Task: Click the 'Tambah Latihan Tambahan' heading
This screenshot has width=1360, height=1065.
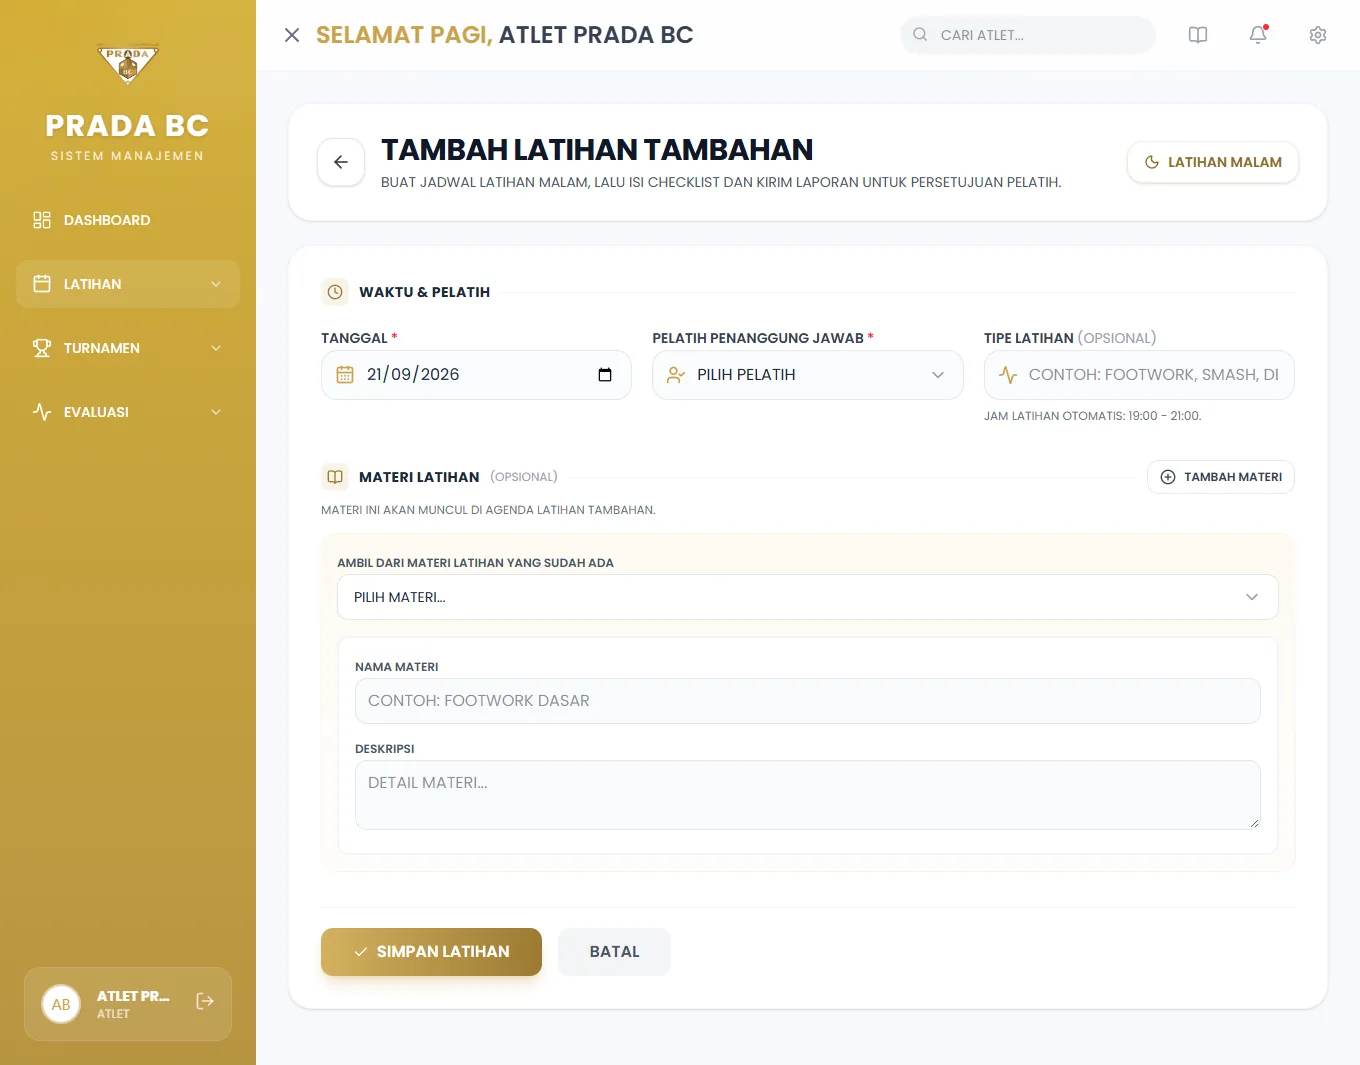Action: [x=597, y=150]
